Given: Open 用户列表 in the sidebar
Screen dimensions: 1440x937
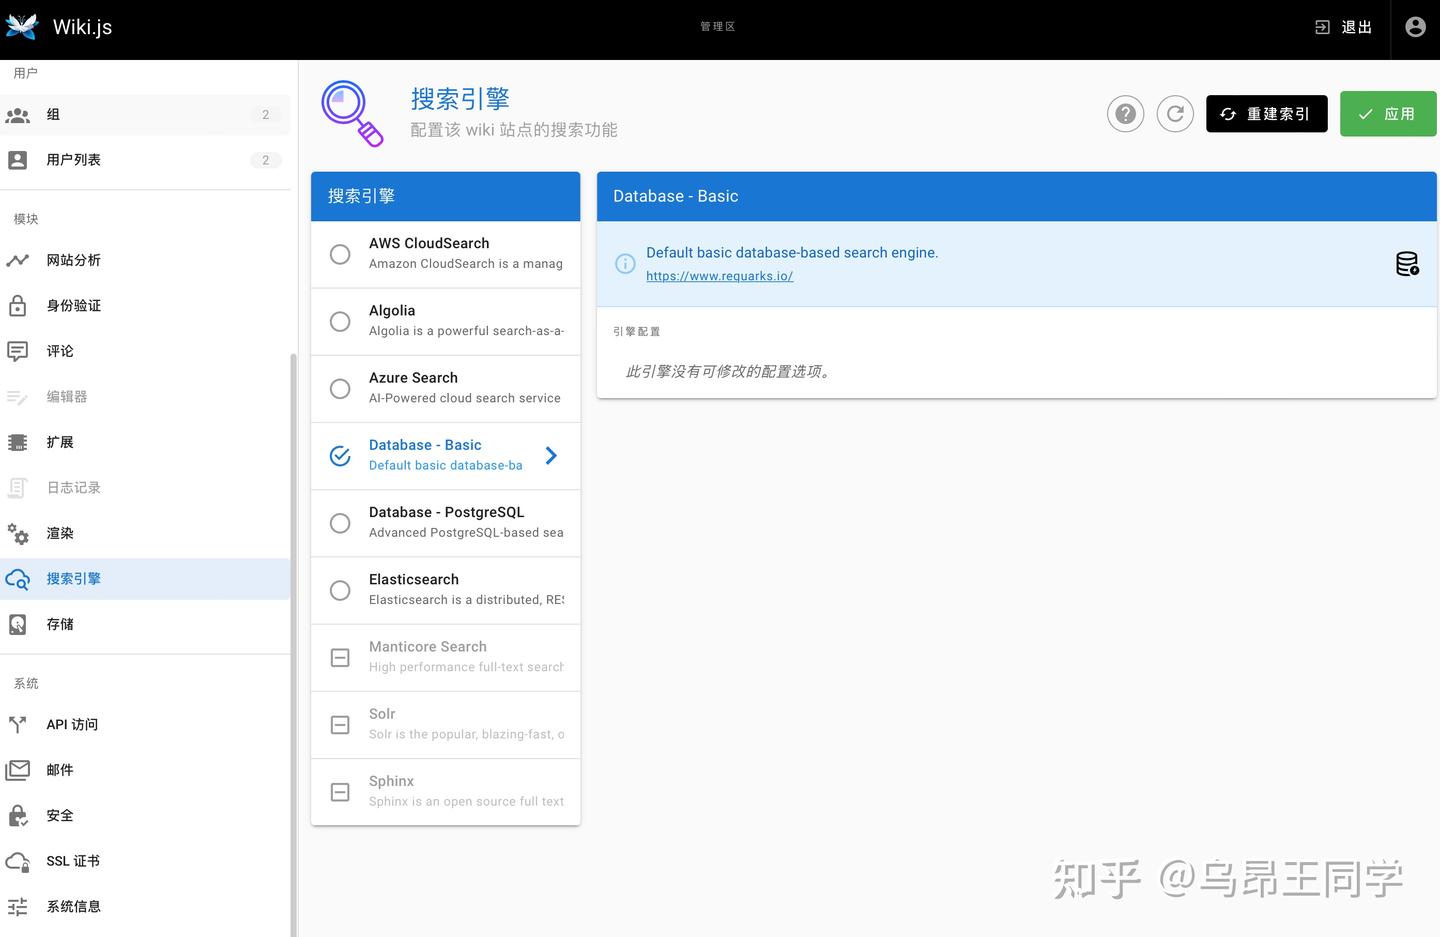Looking at the screenshot, I should (145, 160).
